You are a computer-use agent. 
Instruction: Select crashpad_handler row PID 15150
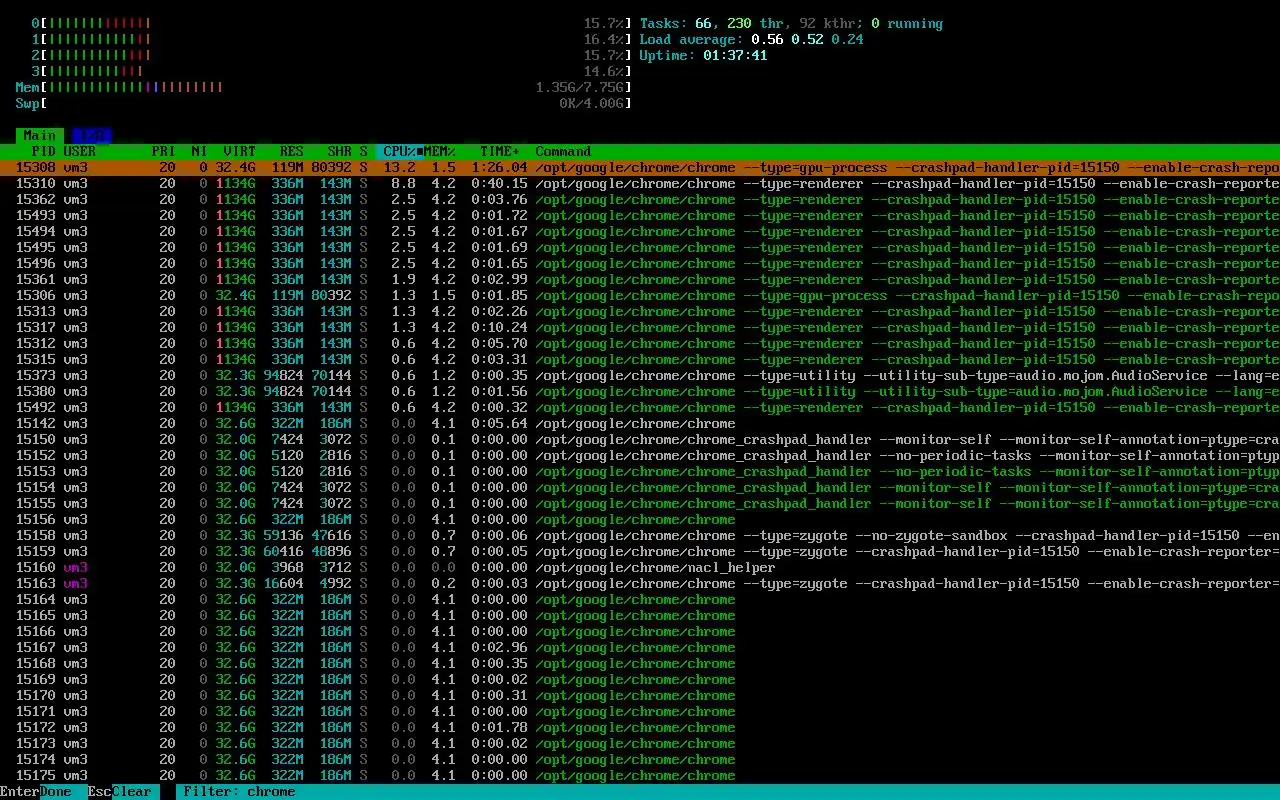pos(640,439)
